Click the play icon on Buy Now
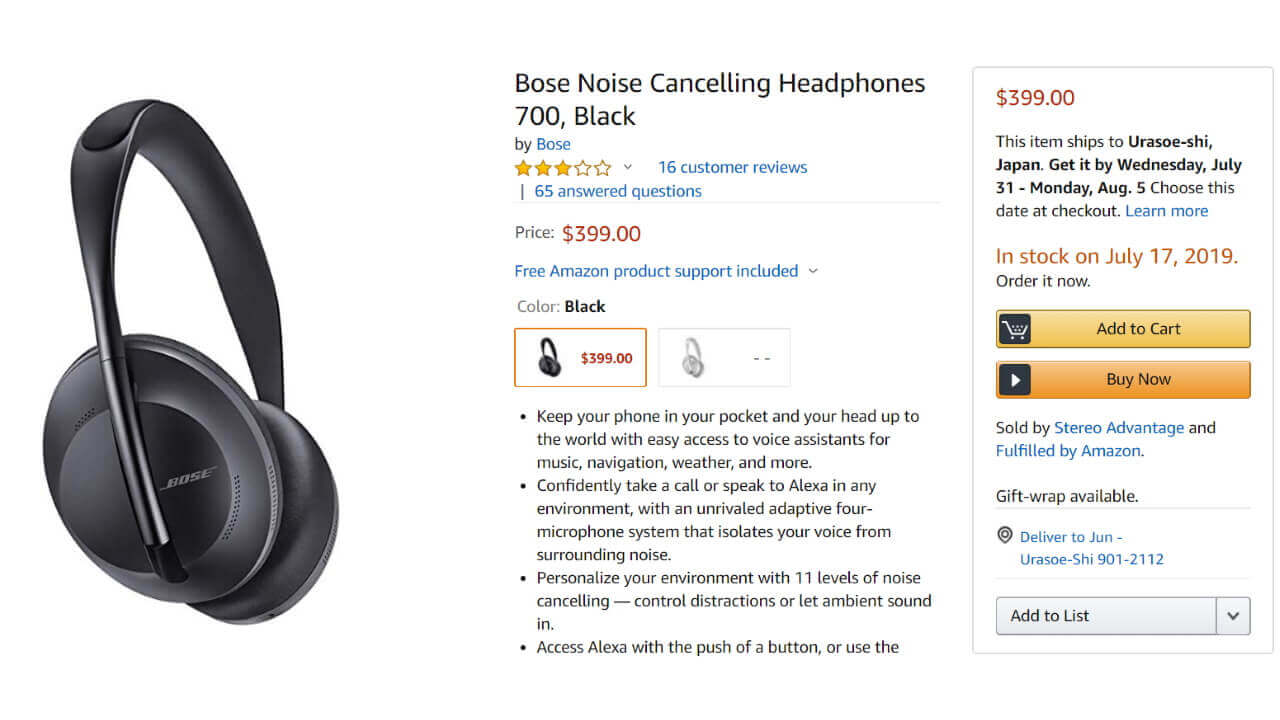 point(1015,380)
